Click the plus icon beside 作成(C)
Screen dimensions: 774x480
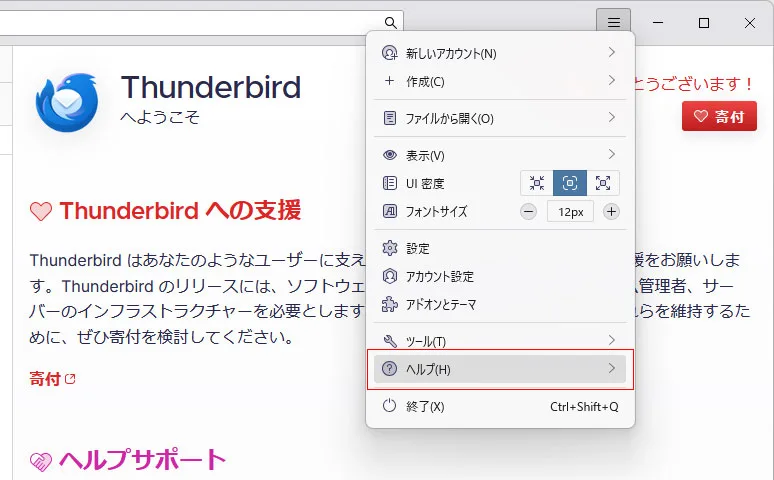(x=389, y=80)
